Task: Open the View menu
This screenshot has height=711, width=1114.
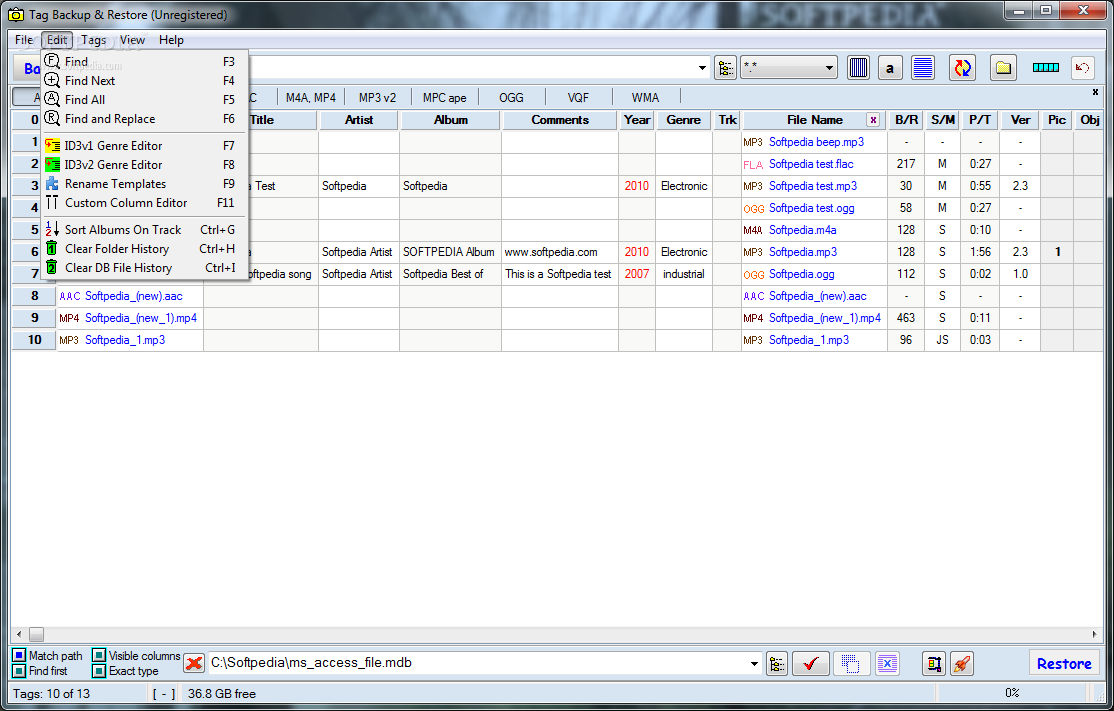Action: pyautogui.click(x=132, y=40)
